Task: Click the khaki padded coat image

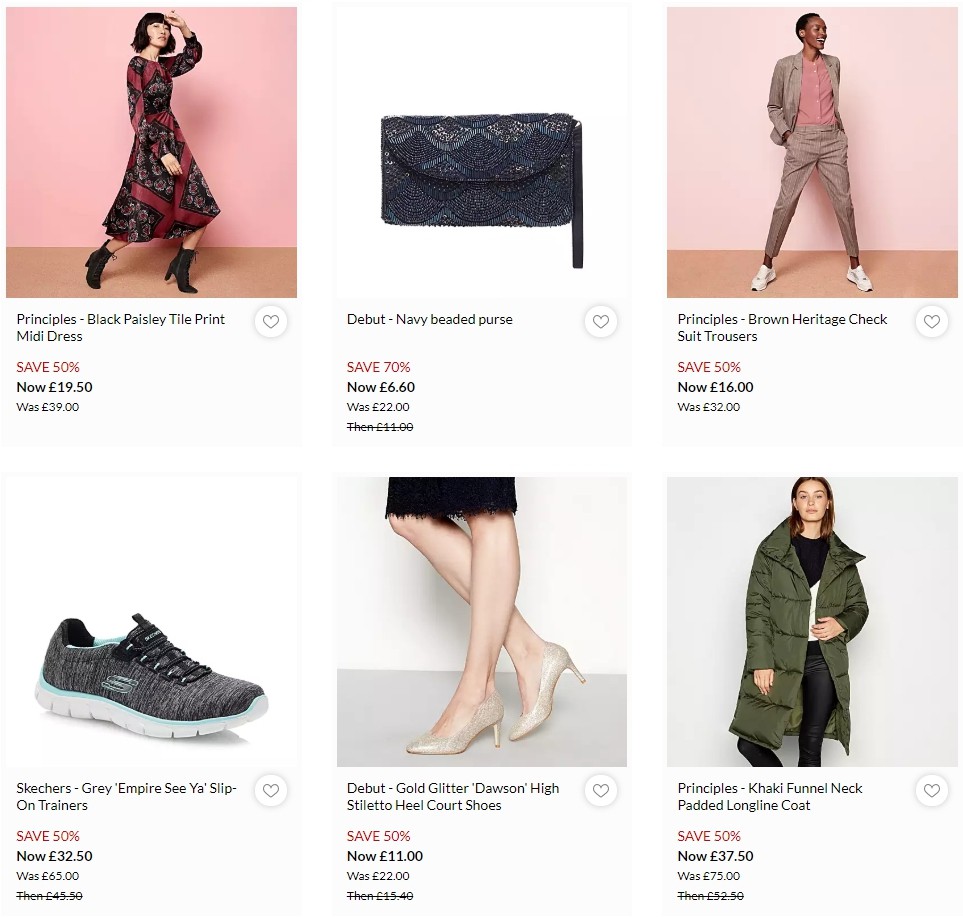Action: [812, 621]
